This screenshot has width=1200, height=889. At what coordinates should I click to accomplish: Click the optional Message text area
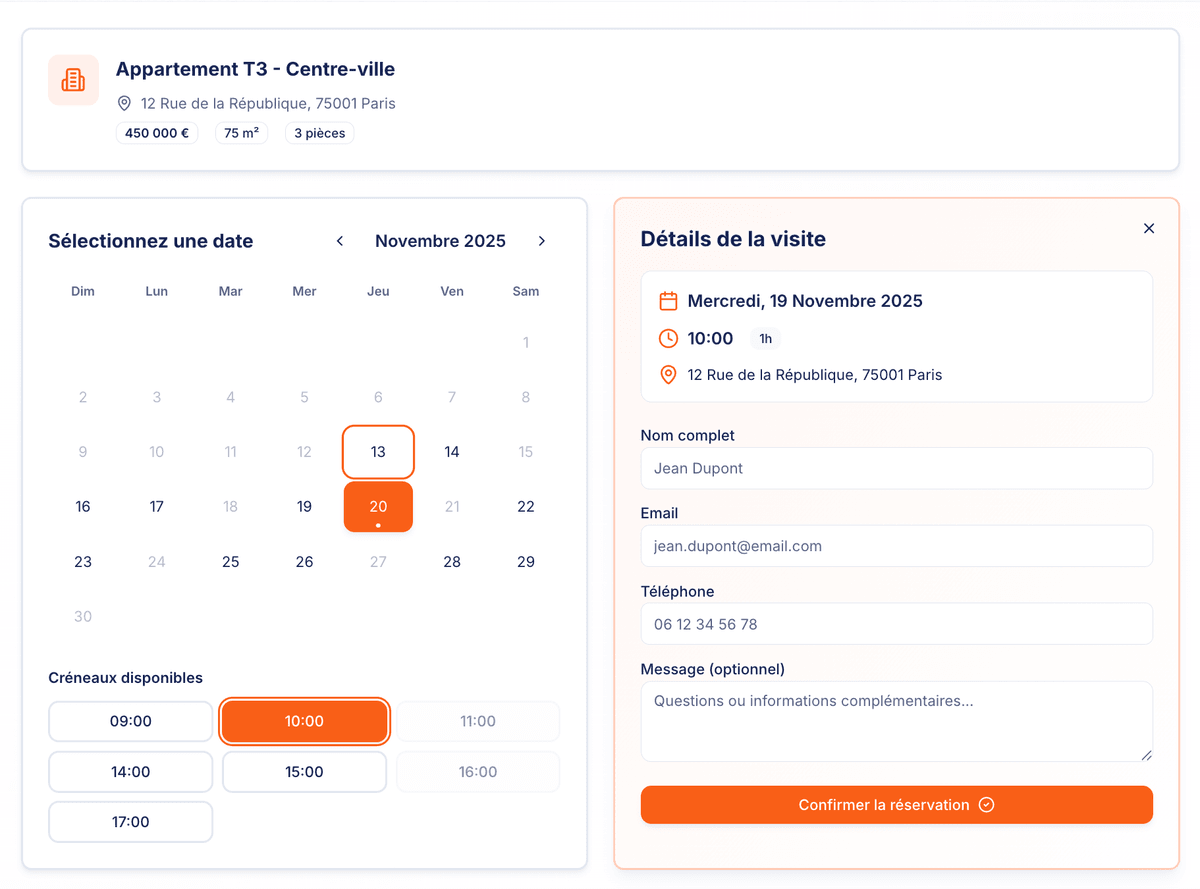[x=896, y=720]
